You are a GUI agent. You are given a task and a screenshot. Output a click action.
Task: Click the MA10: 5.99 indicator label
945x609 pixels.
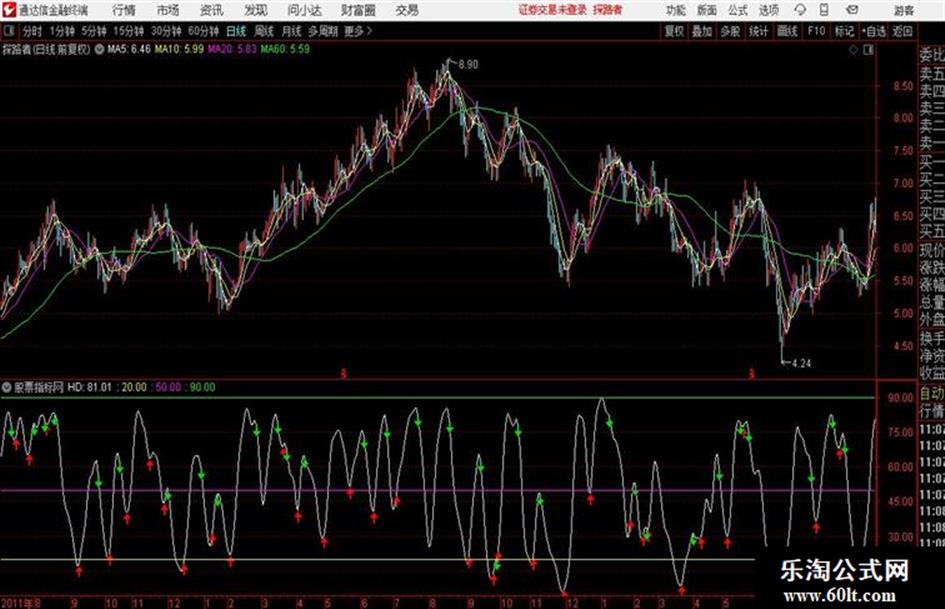point(179,49)
